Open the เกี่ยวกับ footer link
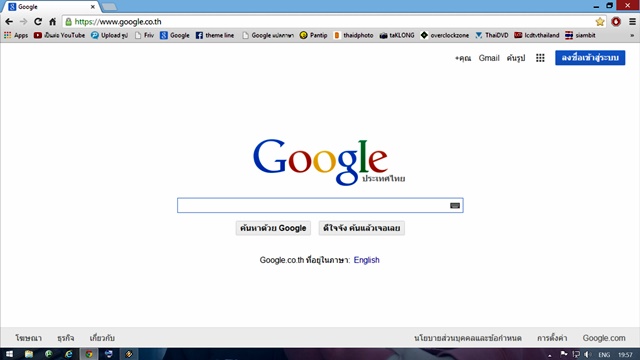 pyautogui.click(x=102, y=338)
